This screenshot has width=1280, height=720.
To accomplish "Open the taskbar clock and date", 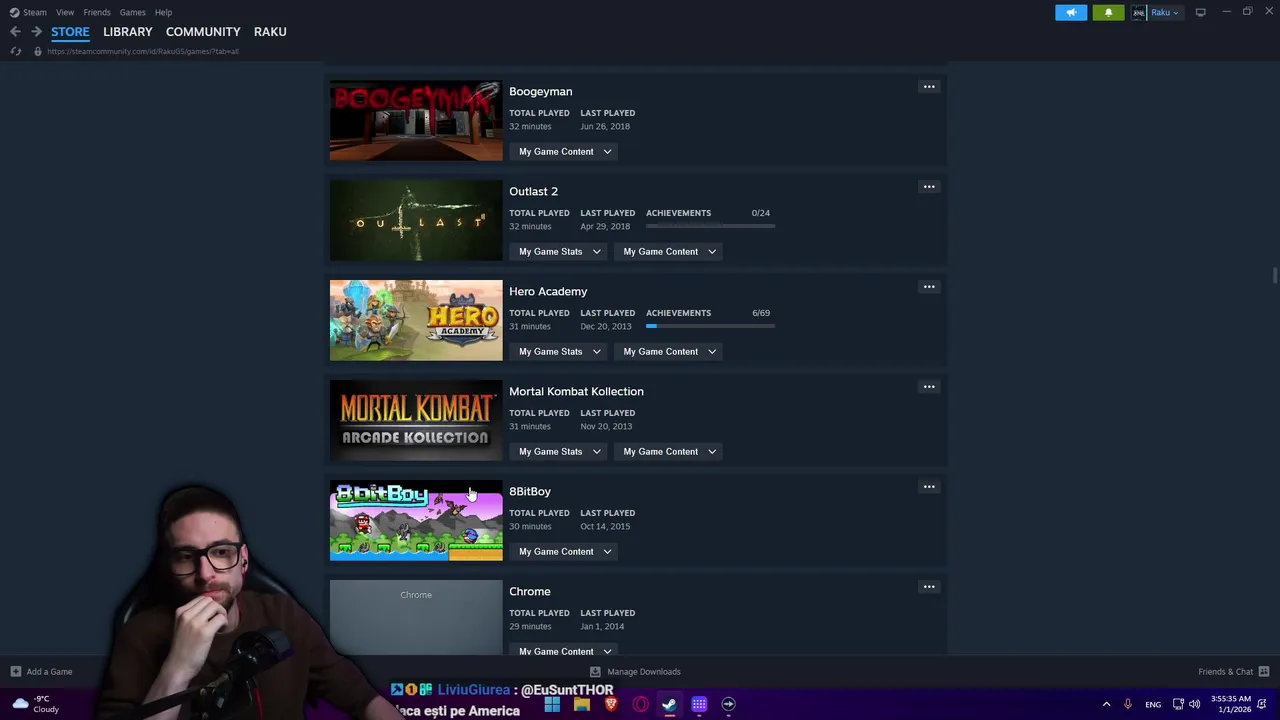I will [1231, 704].
